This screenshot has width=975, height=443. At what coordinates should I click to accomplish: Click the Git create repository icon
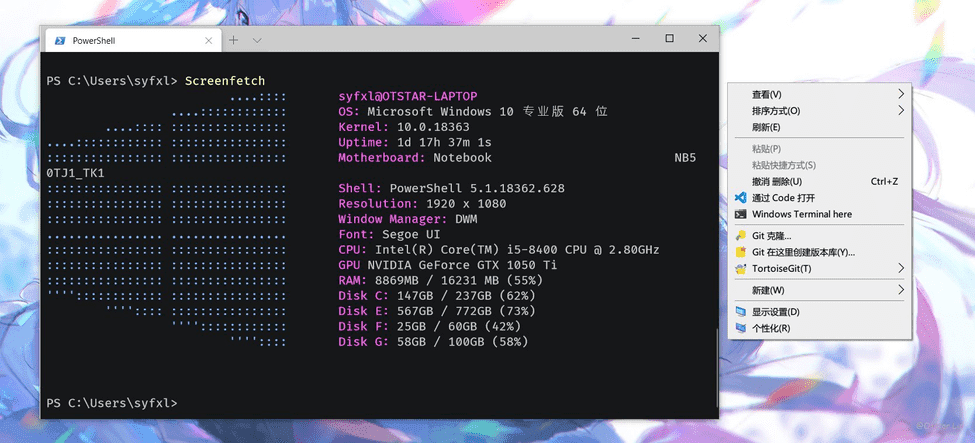point(741,252)
